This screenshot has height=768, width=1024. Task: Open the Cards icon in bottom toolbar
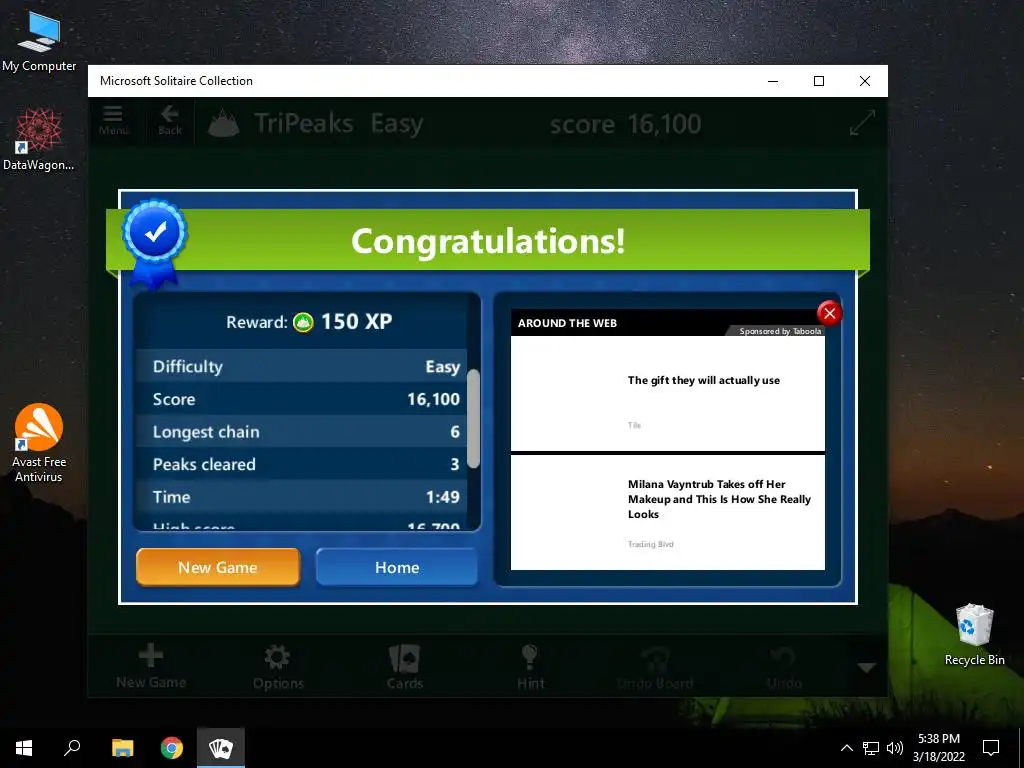(x=404, y=667)
